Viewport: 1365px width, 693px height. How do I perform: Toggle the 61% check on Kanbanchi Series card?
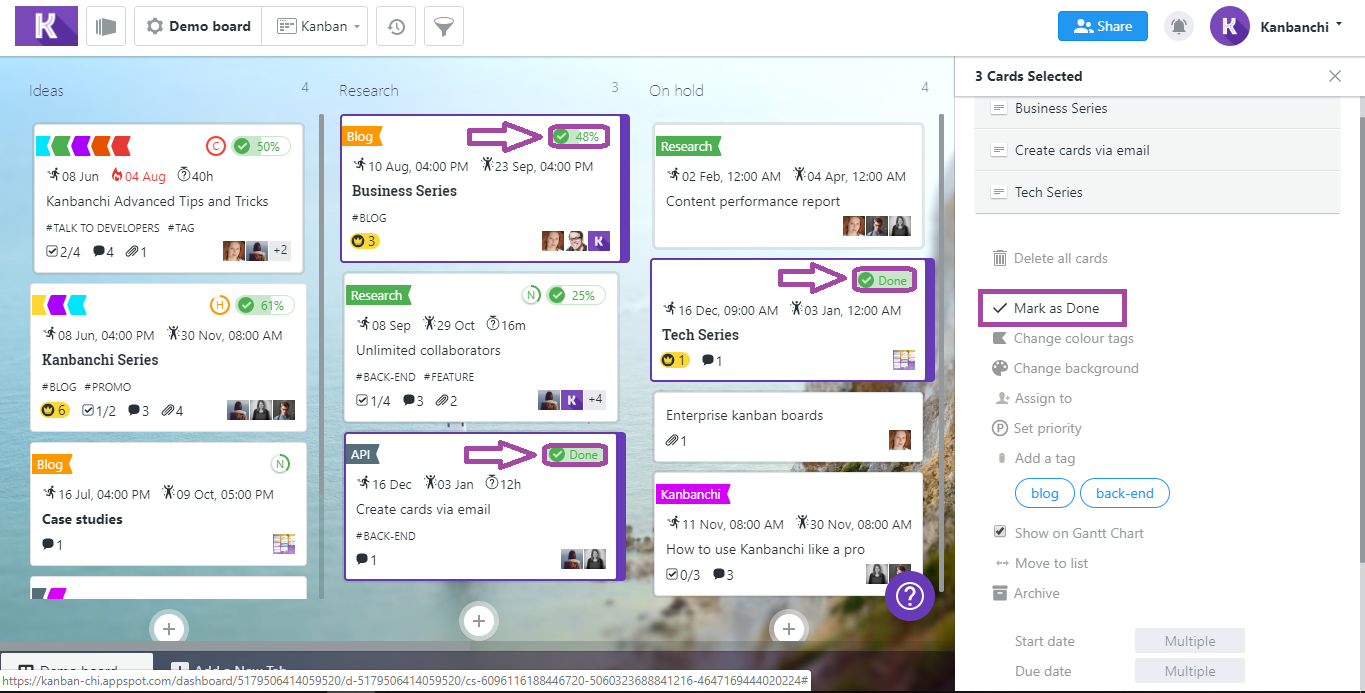246,305
